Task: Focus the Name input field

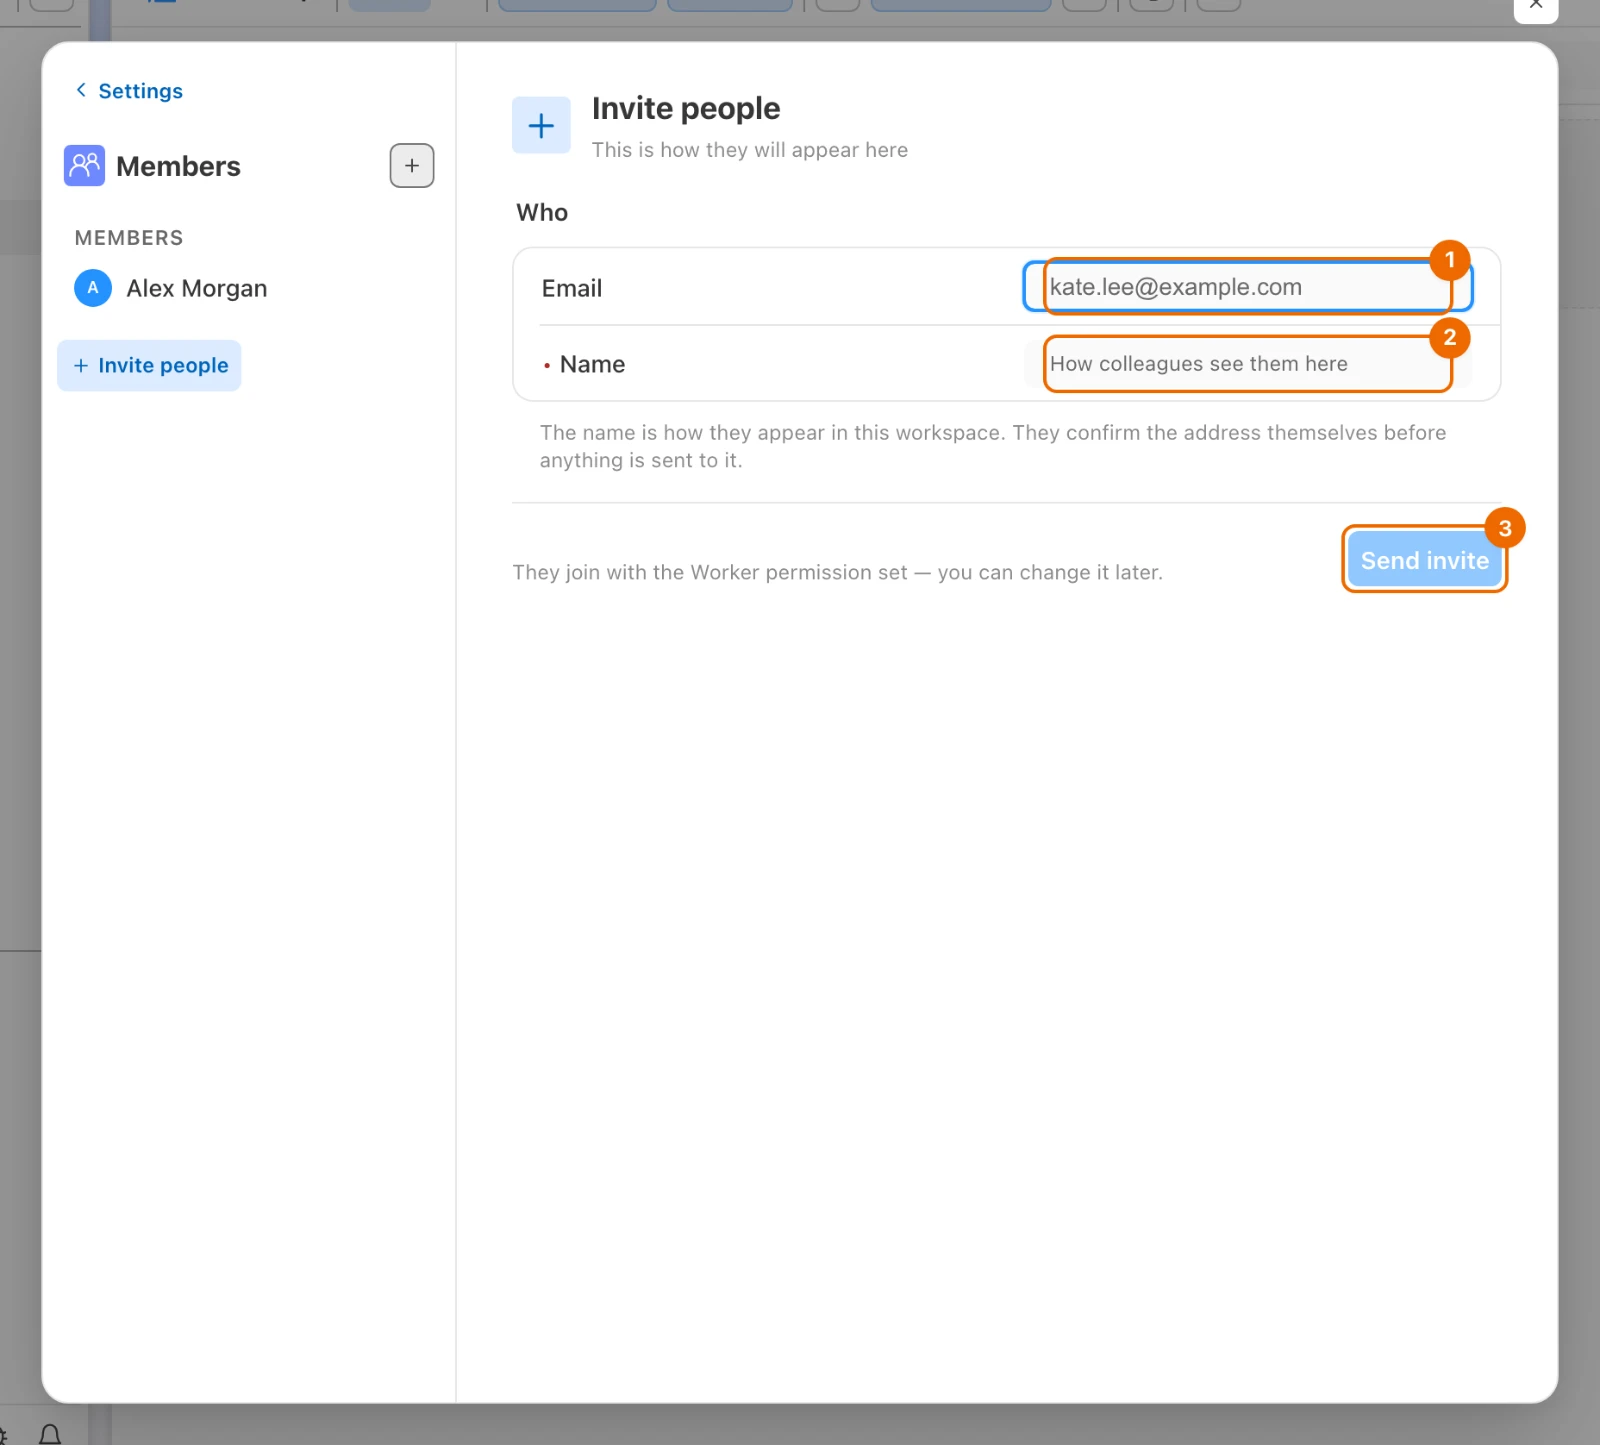Action: tap(1247, 364)
